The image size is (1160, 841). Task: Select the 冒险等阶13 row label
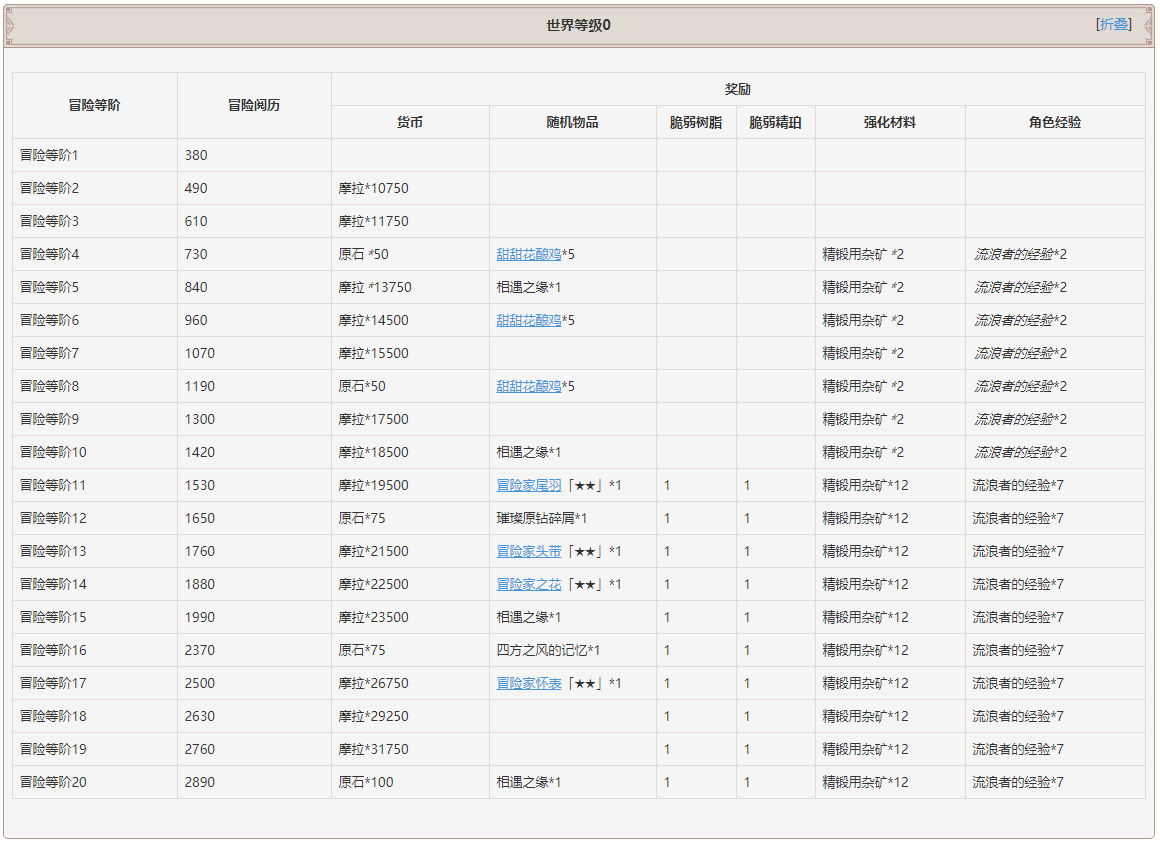tap(53, 551)
